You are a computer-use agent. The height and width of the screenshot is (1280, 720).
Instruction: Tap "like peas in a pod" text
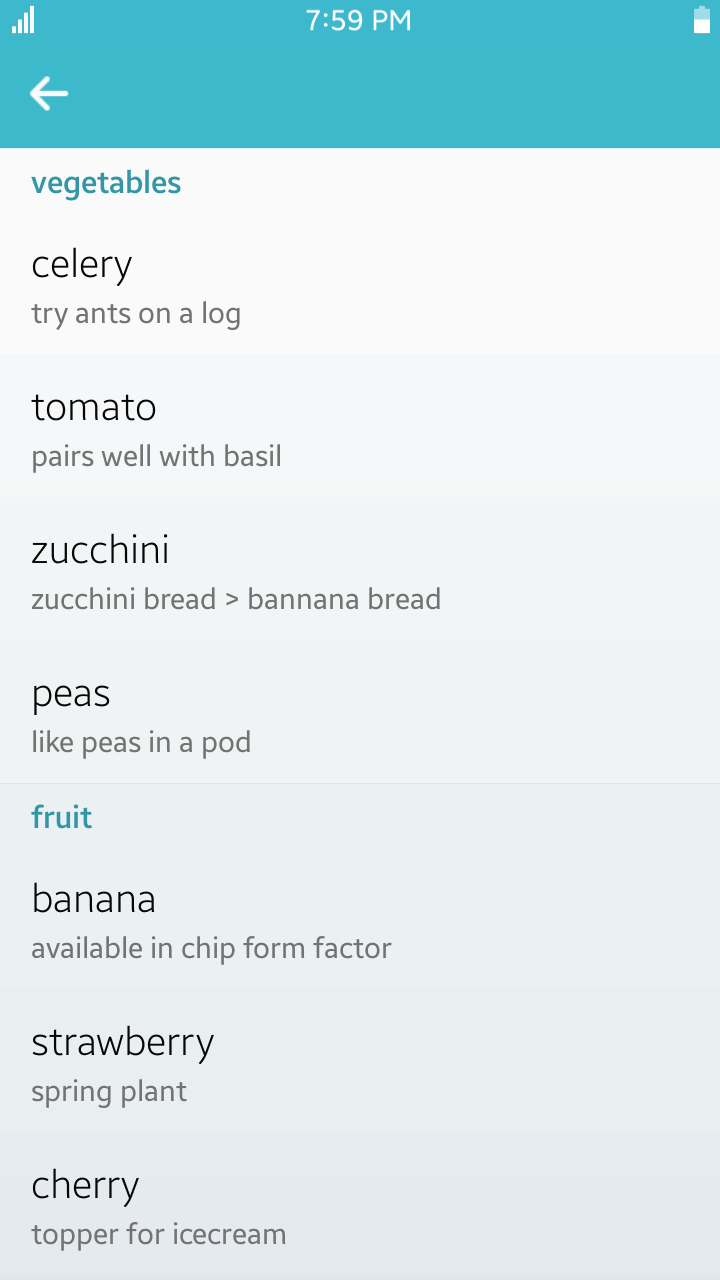tap(141, 743)
